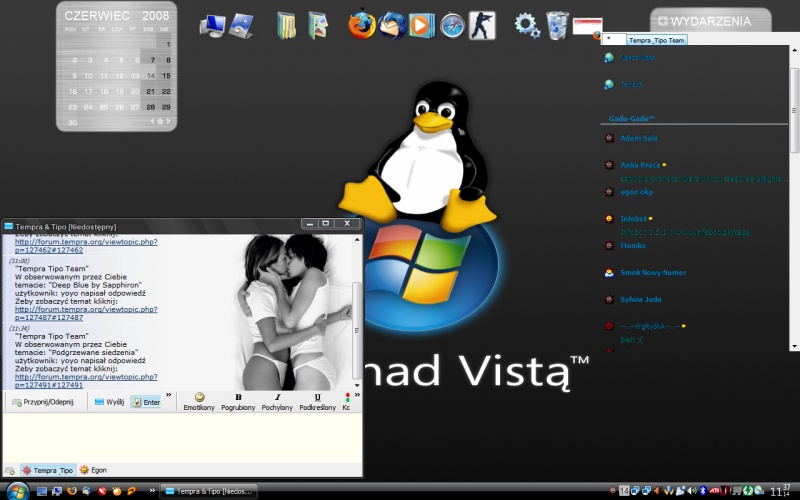Launch Safari compass icon in the dock
Image resolution: width=800 pixels, height=500 pixels.
coord(452,26)
